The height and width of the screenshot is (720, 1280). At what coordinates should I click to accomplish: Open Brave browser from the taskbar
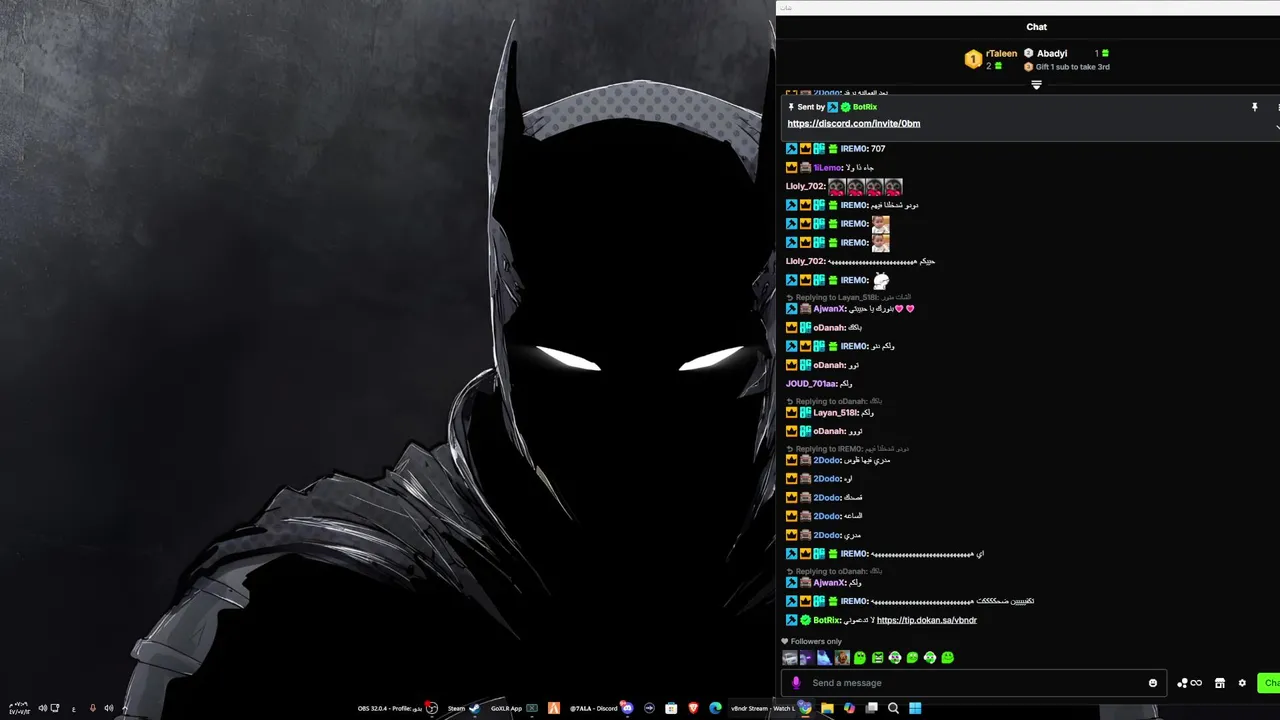coord(693,708)
